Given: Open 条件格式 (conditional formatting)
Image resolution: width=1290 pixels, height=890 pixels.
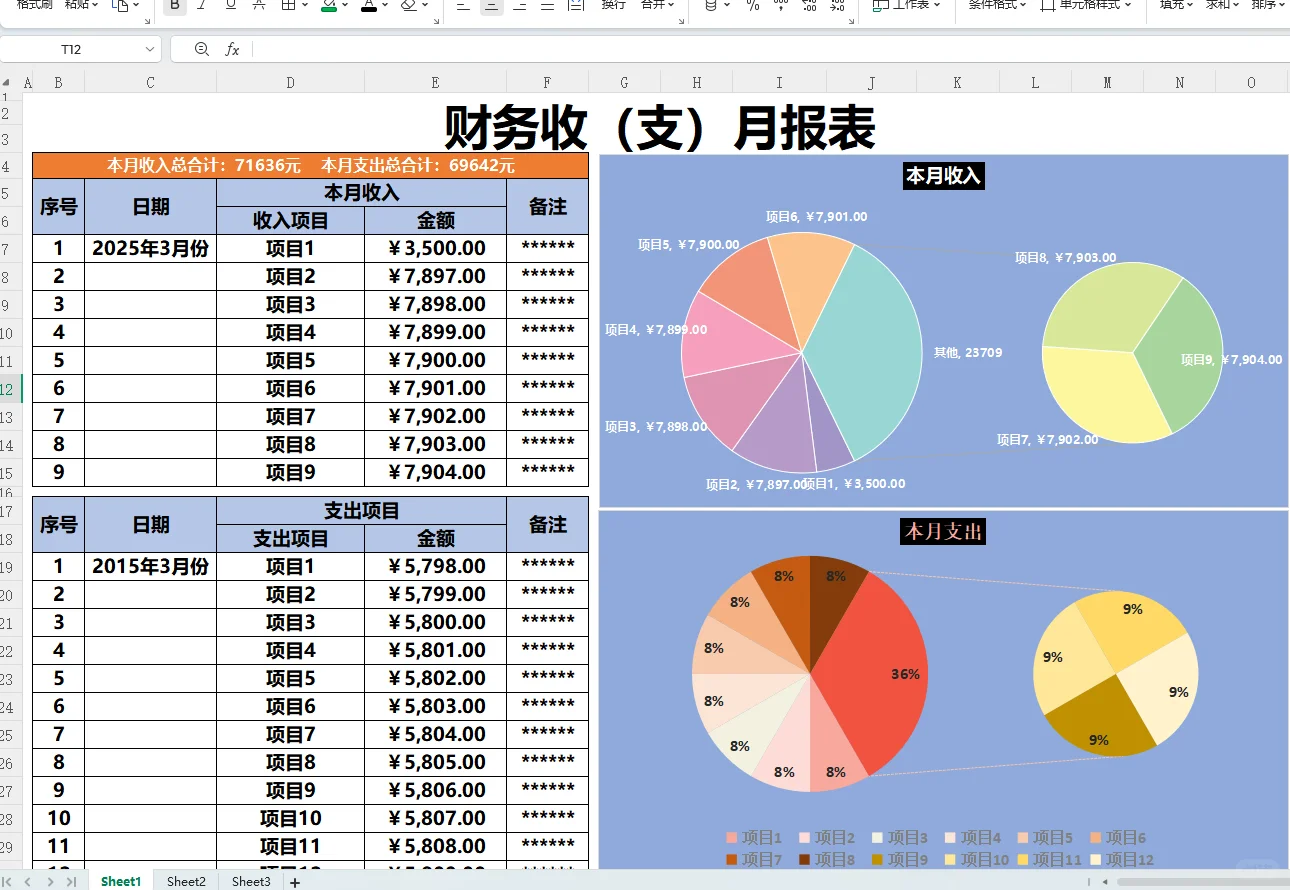Looking at the screenshot, I should (x=993, y=5).
